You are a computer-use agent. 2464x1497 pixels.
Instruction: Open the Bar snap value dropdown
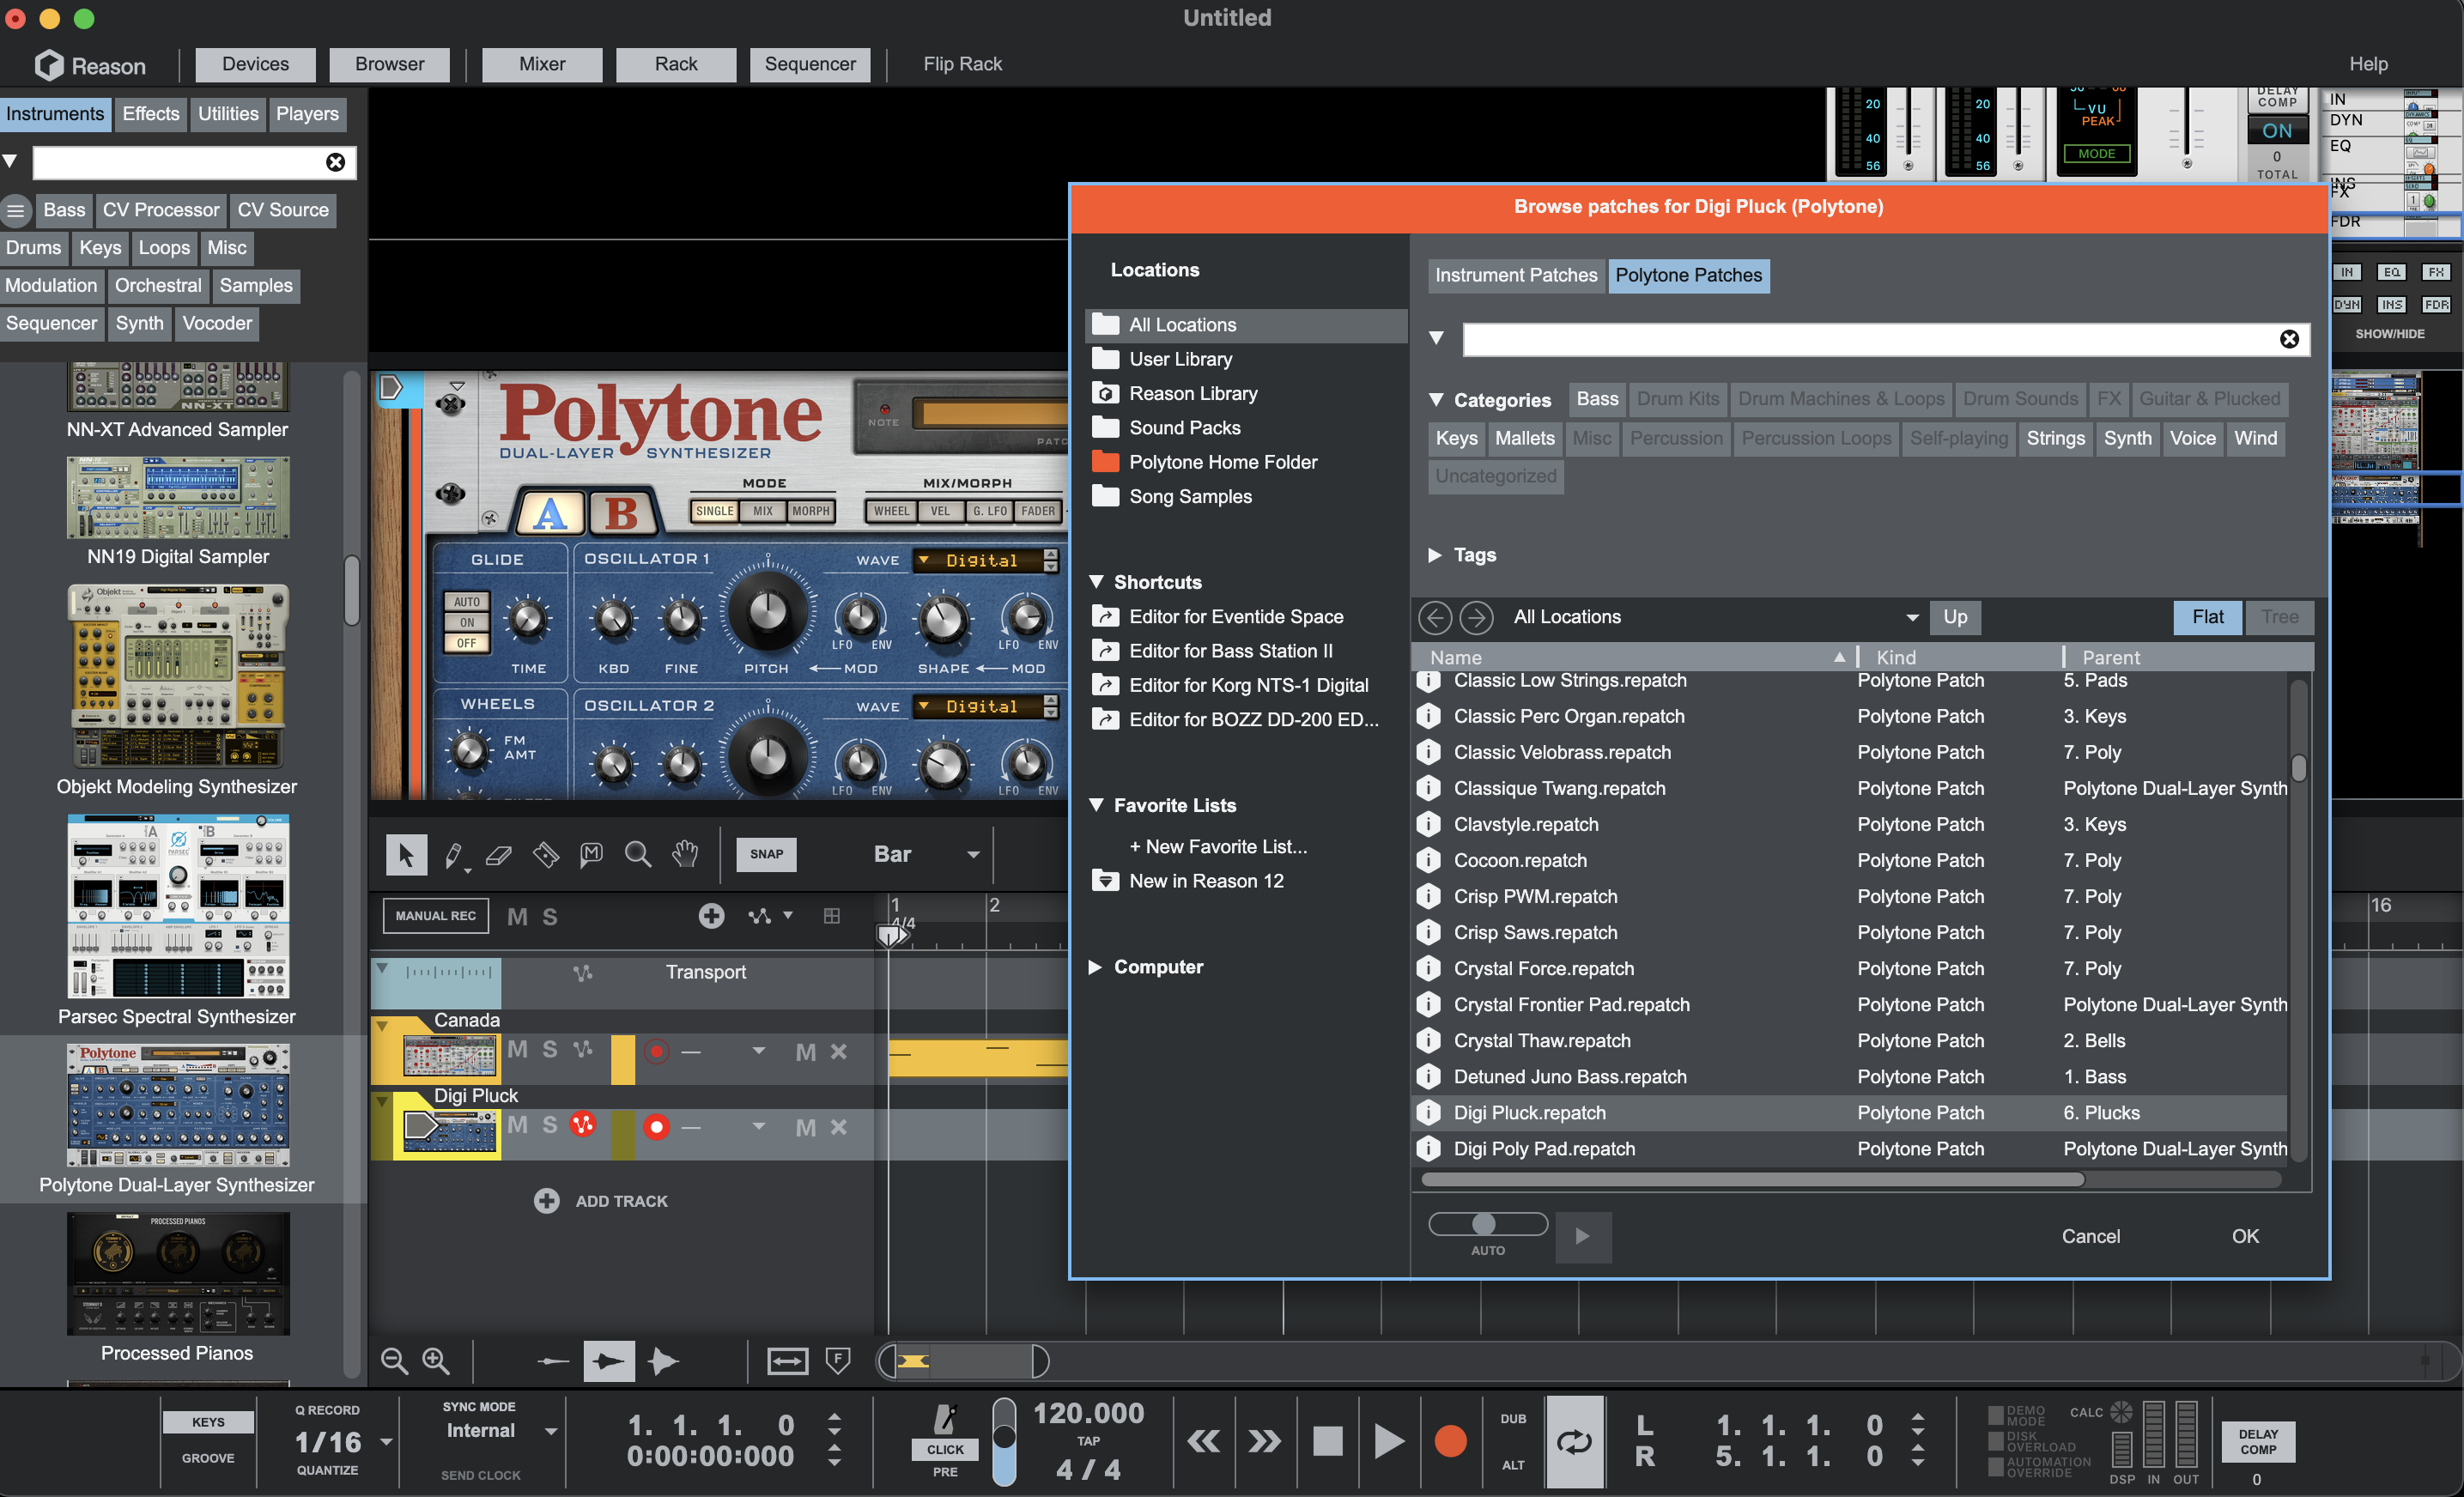[972, 854]
